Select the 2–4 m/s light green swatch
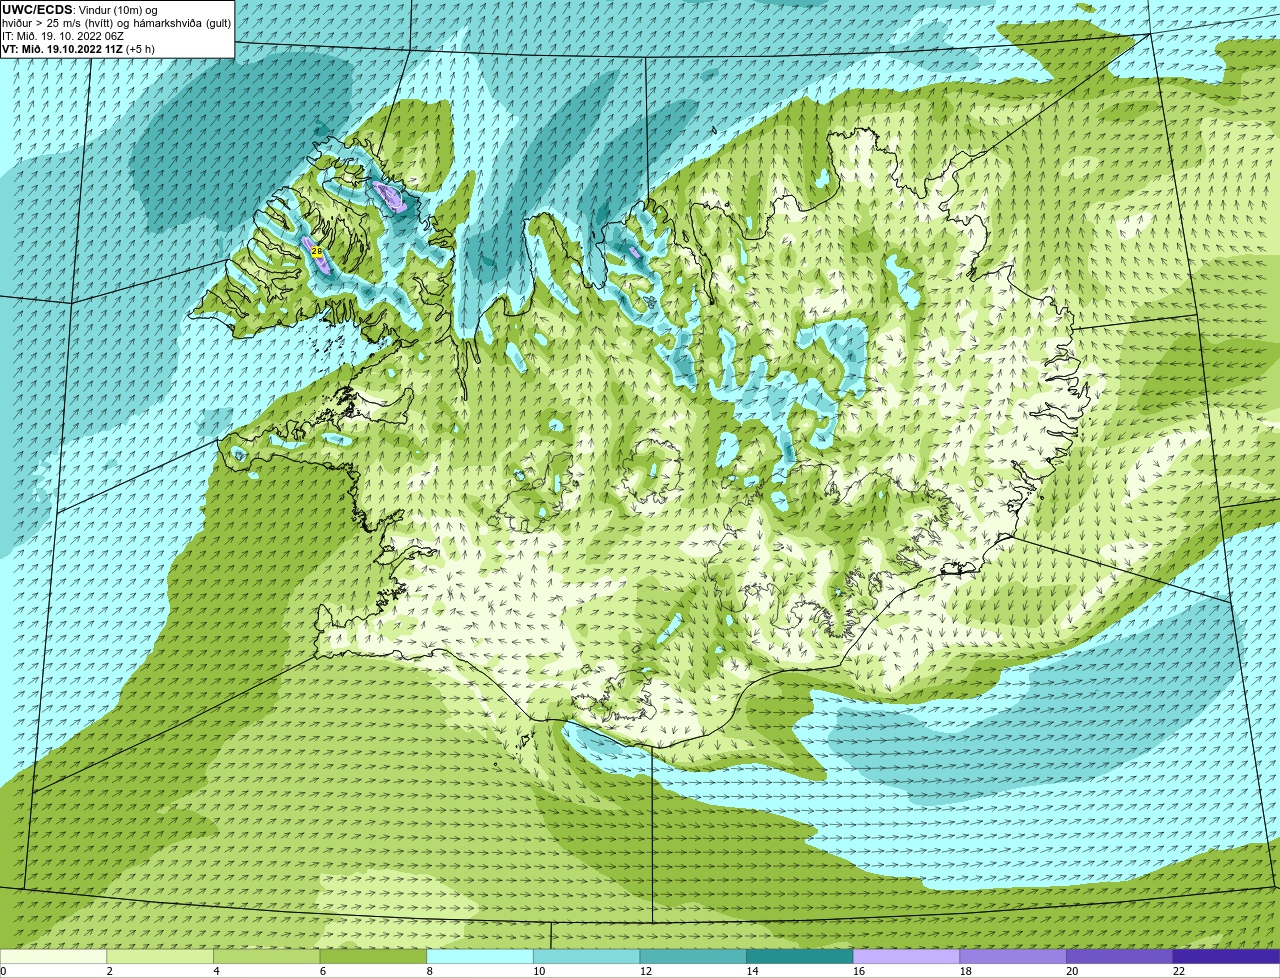The image size is (1280, 978). (160, 956)
